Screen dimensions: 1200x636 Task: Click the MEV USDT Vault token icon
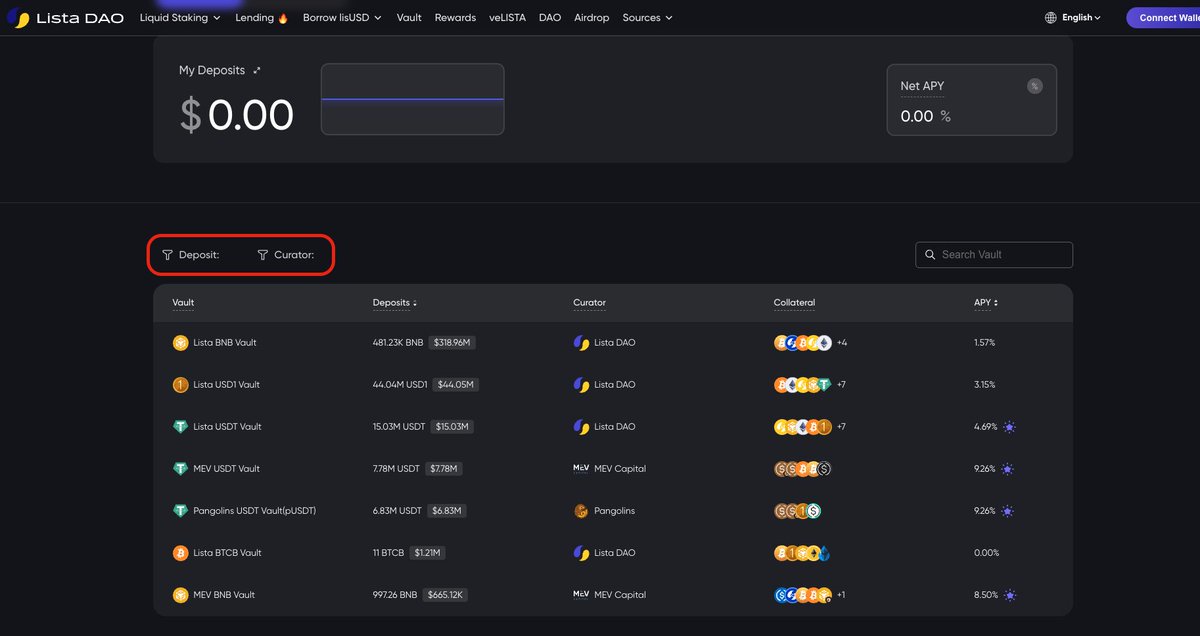181,469
